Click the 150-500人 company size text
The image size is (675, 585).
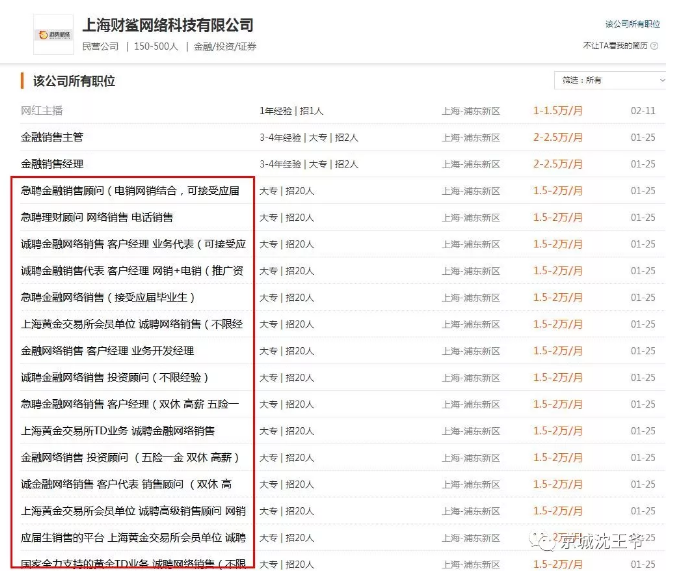pyautogui.click(x=156, y=46)
